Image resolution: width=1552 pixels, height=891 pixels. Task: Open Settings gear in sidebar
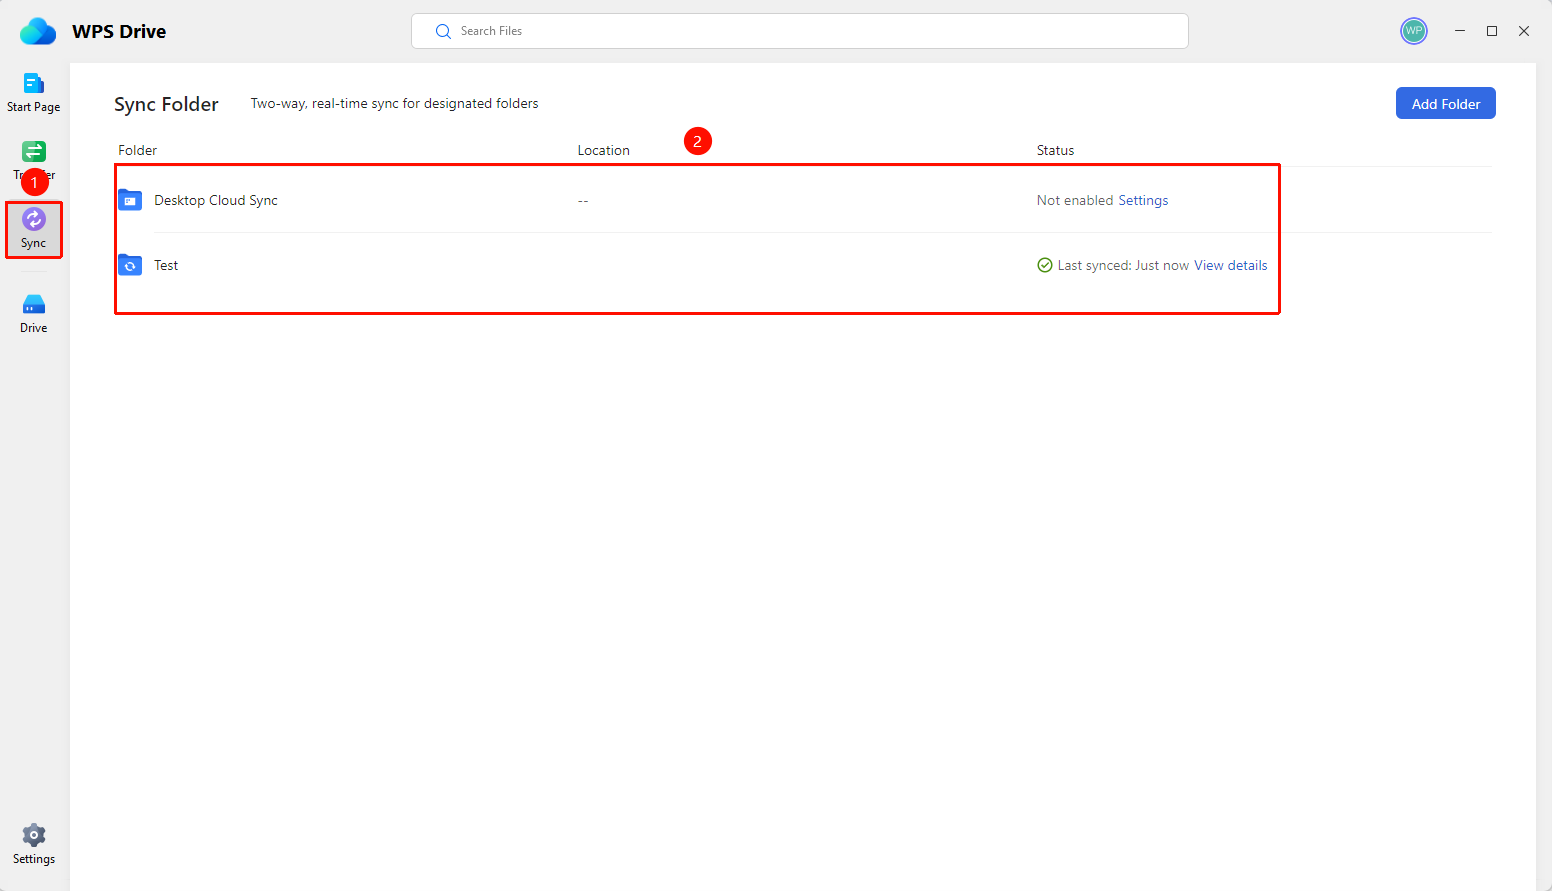(34, 835)
